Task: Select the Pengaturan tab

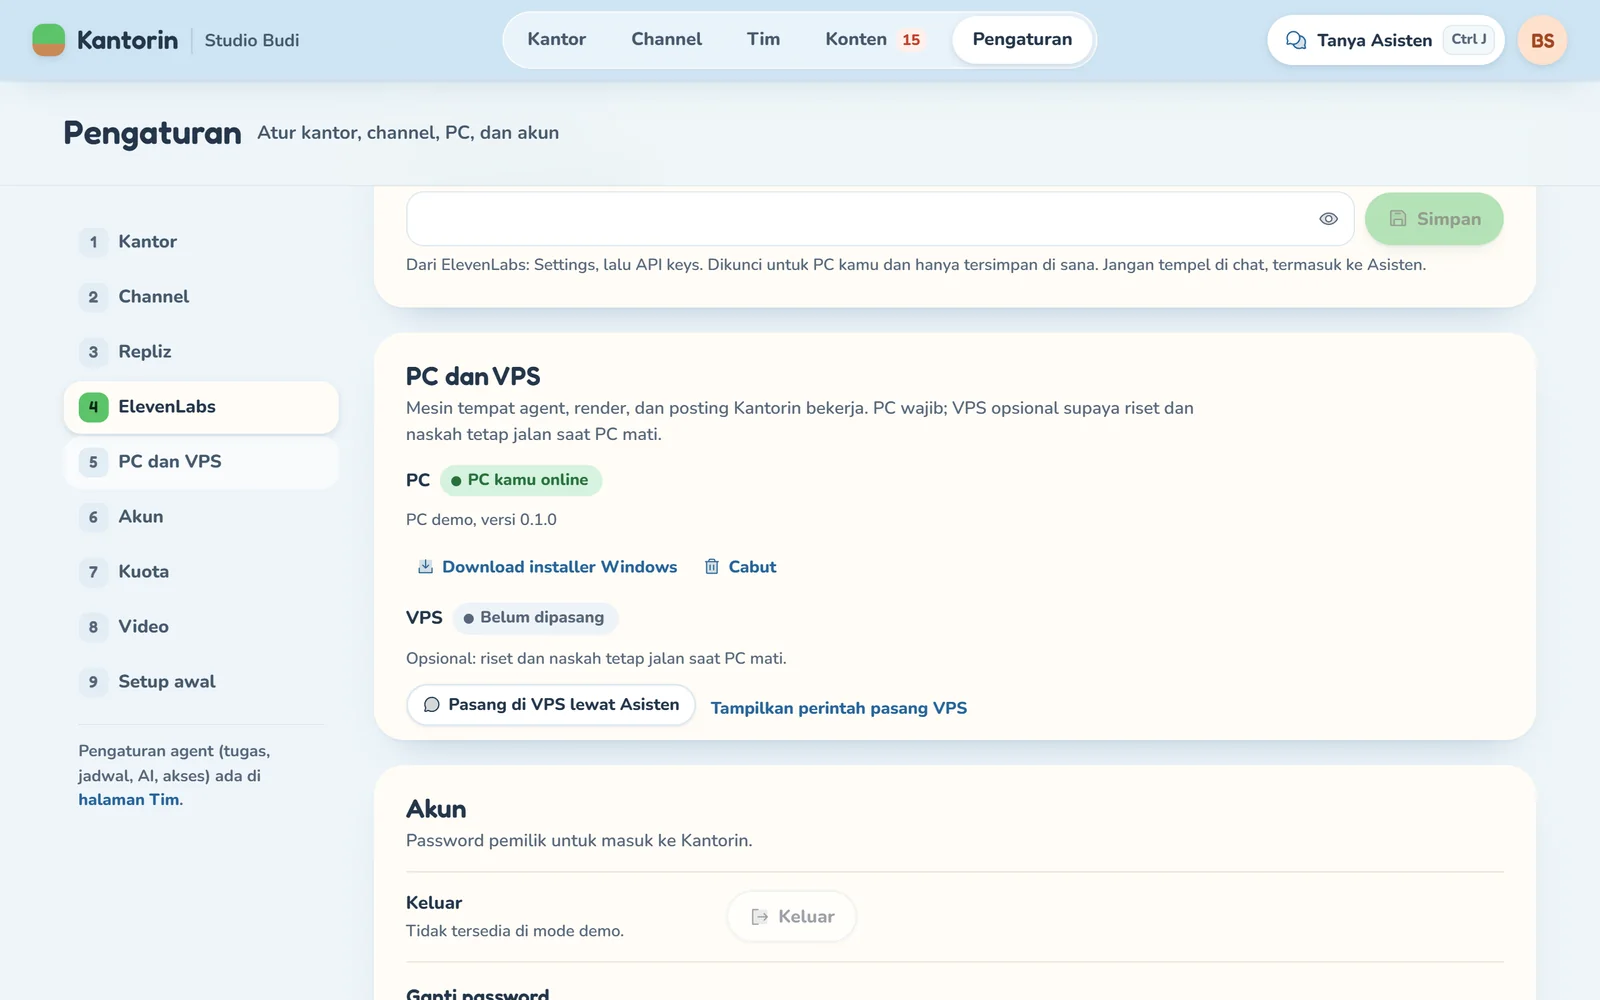Action: (1022, 39)
